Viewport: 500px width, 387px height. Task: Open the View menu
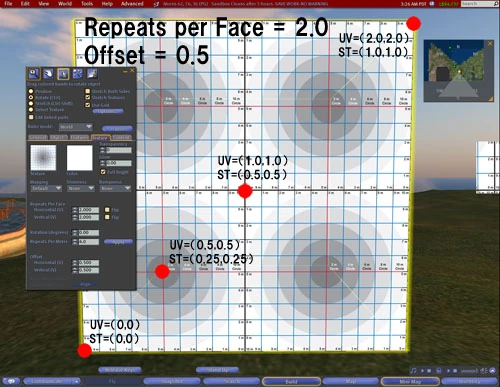tap(44, 4)
